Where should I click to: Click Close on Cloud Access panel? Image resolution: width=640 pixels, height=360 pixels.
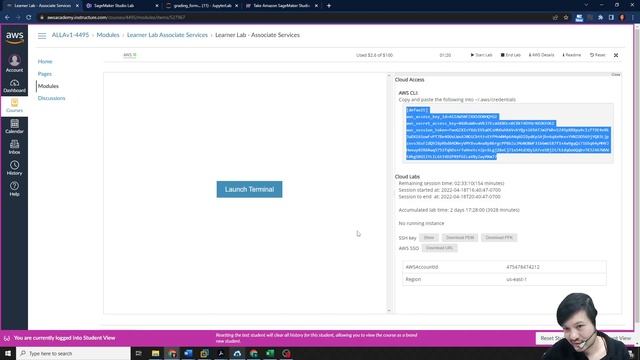point(616,75)
